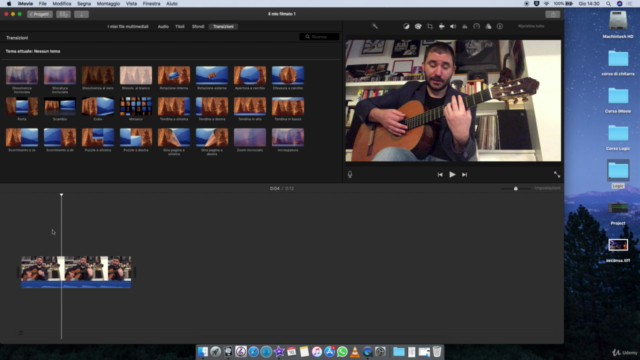Switch to the Audio tab
Image resolution: width=640 pixels, height=360 pixels.
click(x=163, y=27)
